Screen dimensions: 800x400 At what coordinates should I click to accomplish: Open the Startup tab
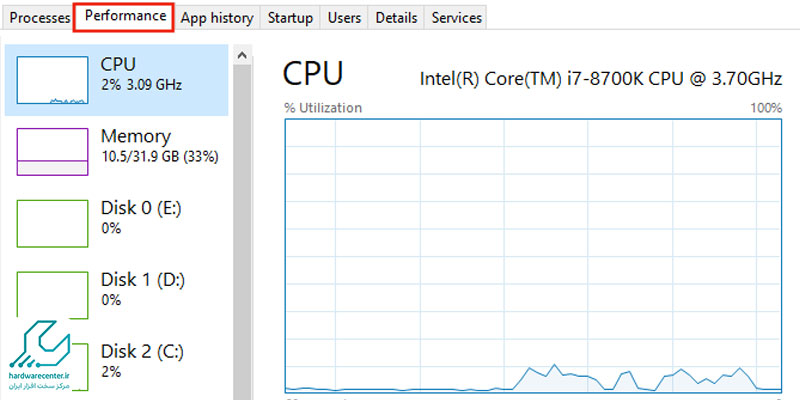click(290, 18)
